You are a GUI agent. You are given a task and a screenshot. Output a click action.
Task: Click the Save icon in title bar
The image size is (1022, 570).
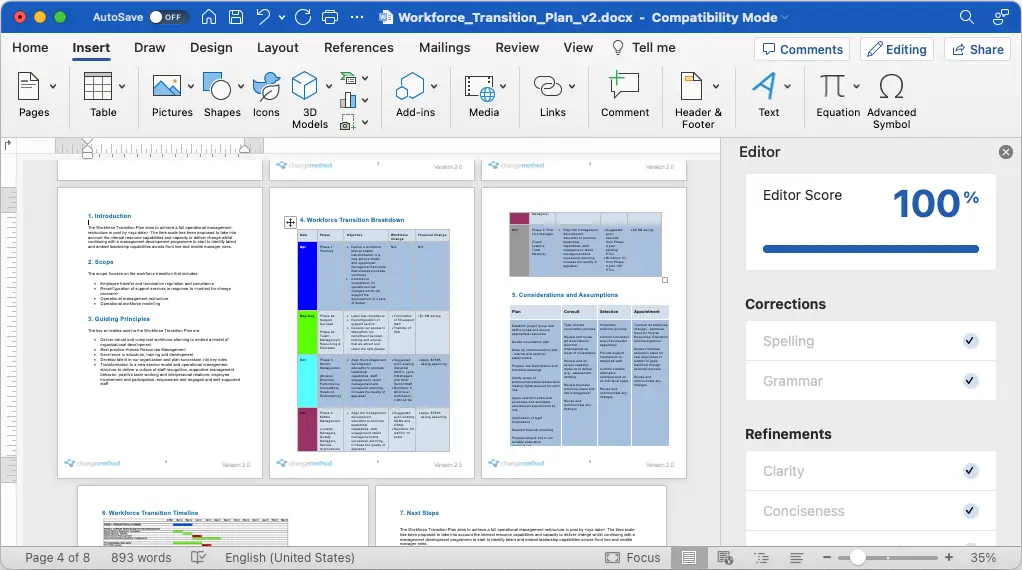click(x=236, y=17)
